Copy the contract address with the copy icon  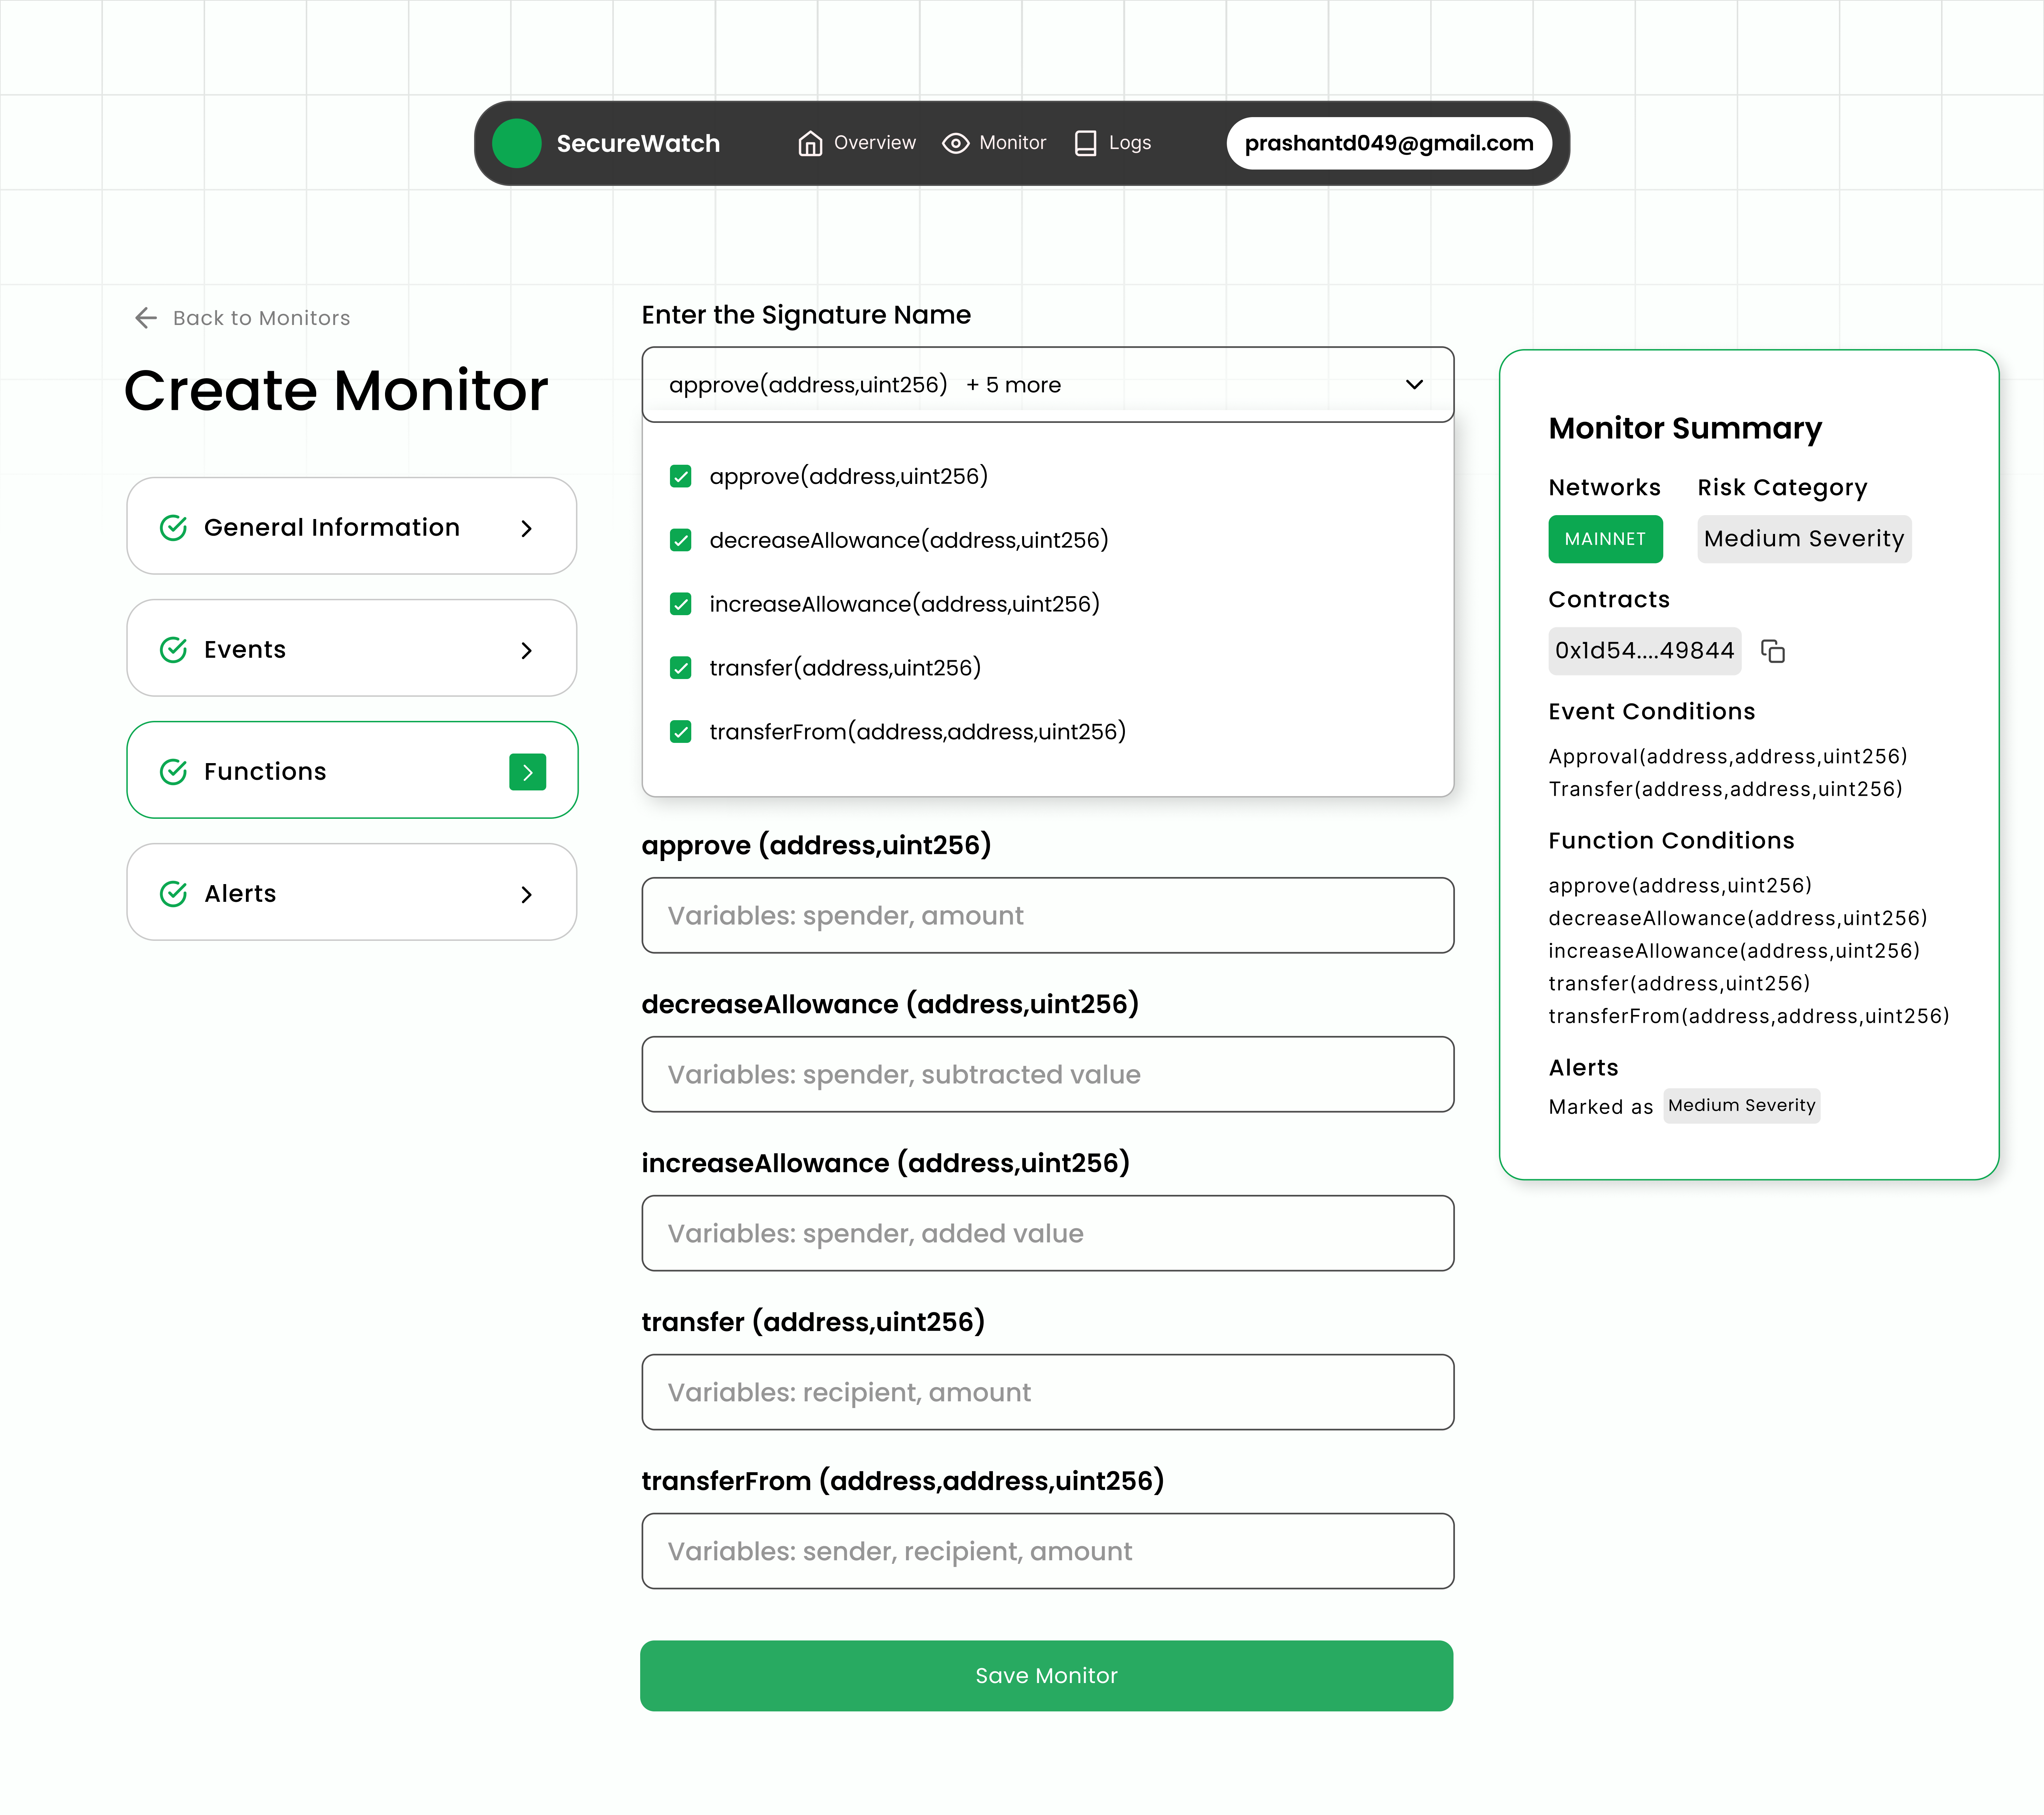click(x=1773, y=651)
